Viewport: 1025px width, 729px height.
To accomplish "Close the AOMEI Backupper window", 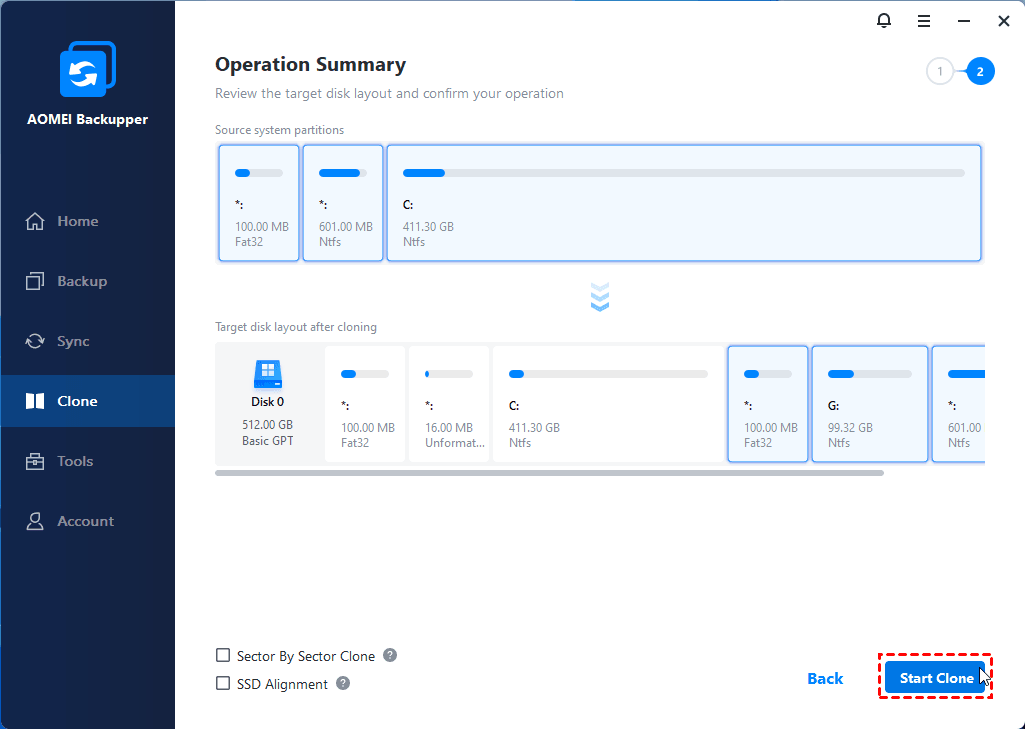I will (1003, 22).
